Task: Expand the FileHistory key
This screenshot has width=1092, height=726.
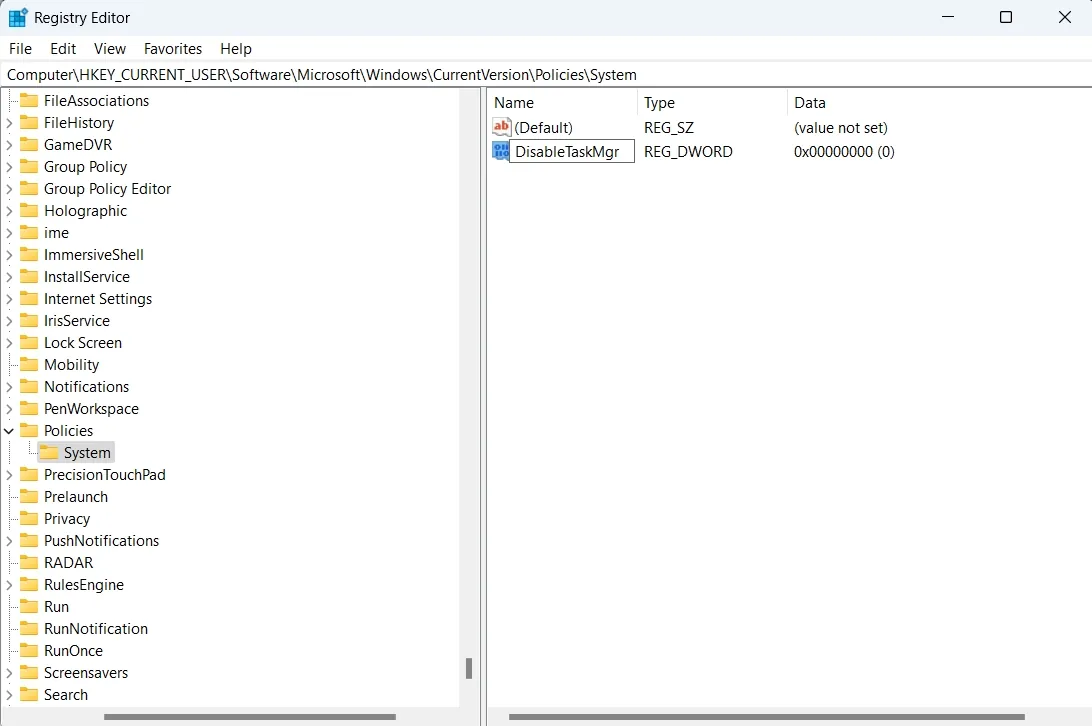Action: point(9,123)
